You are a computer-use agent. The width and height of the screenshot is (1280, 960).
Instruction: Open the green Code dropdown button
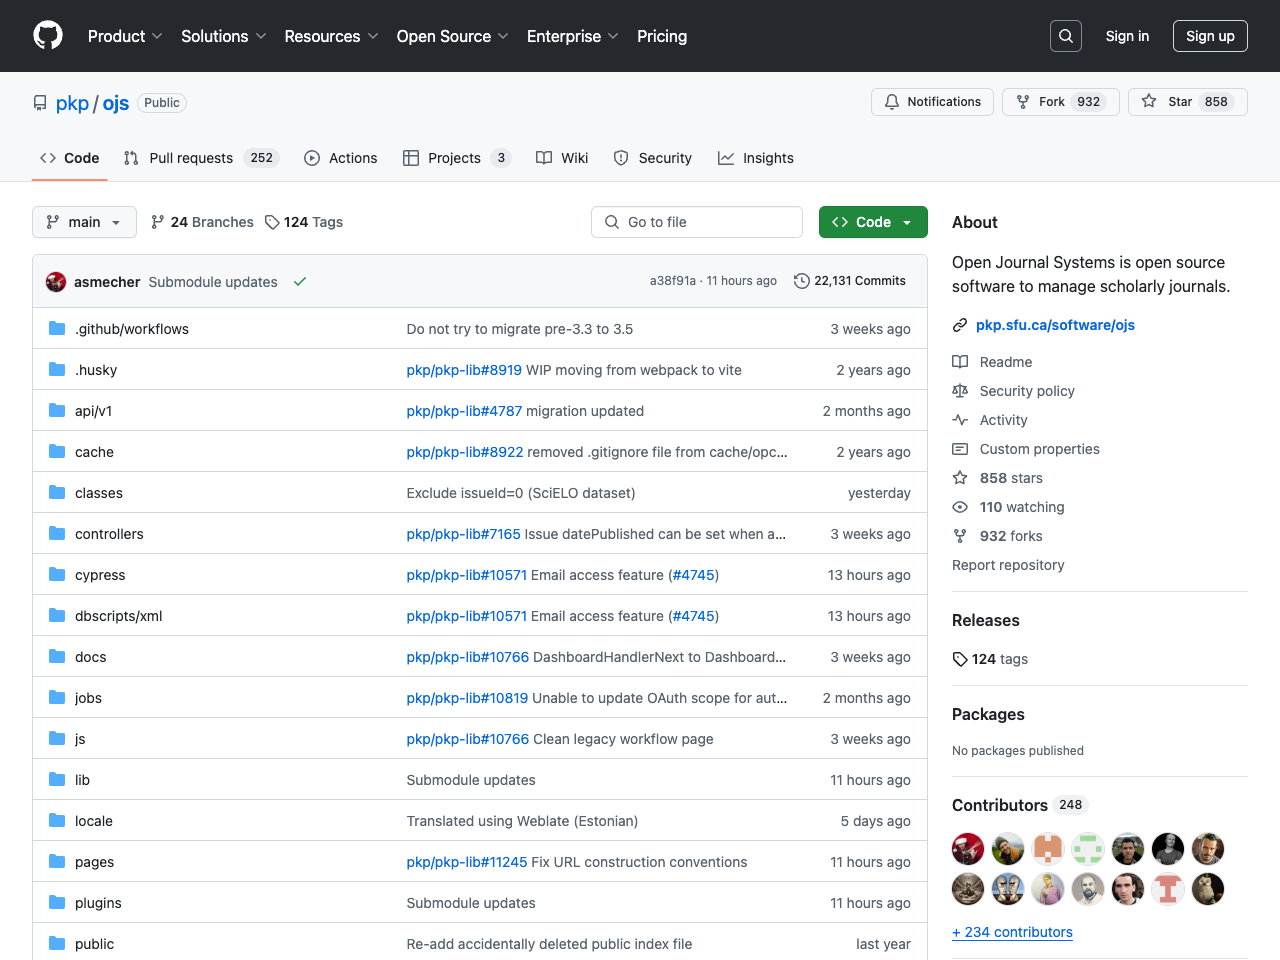pos(873,222)
